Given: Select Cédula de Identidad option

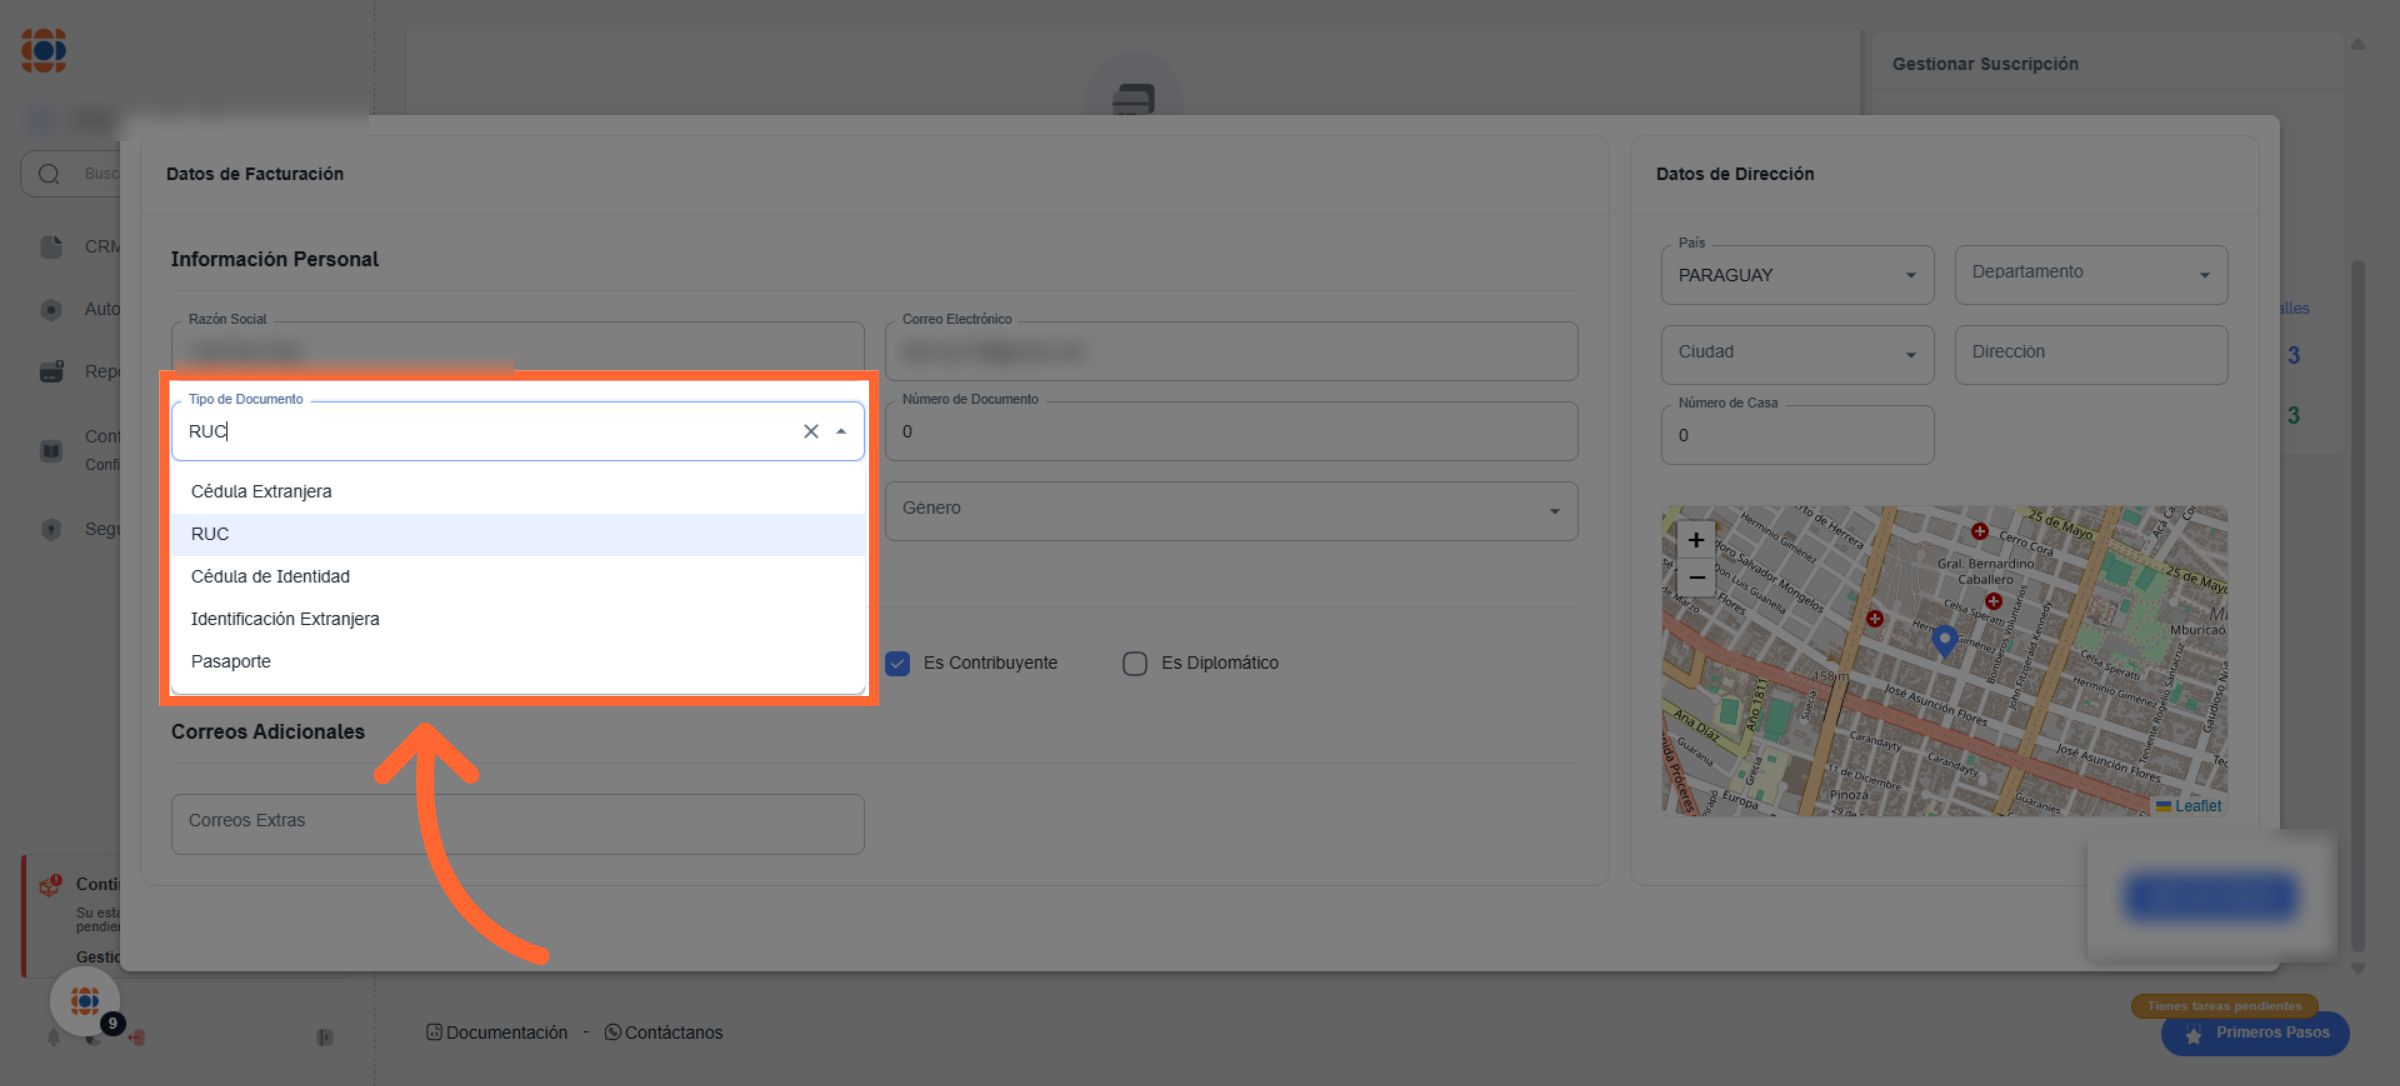Looking at the screenshot, I should [270, 576].
